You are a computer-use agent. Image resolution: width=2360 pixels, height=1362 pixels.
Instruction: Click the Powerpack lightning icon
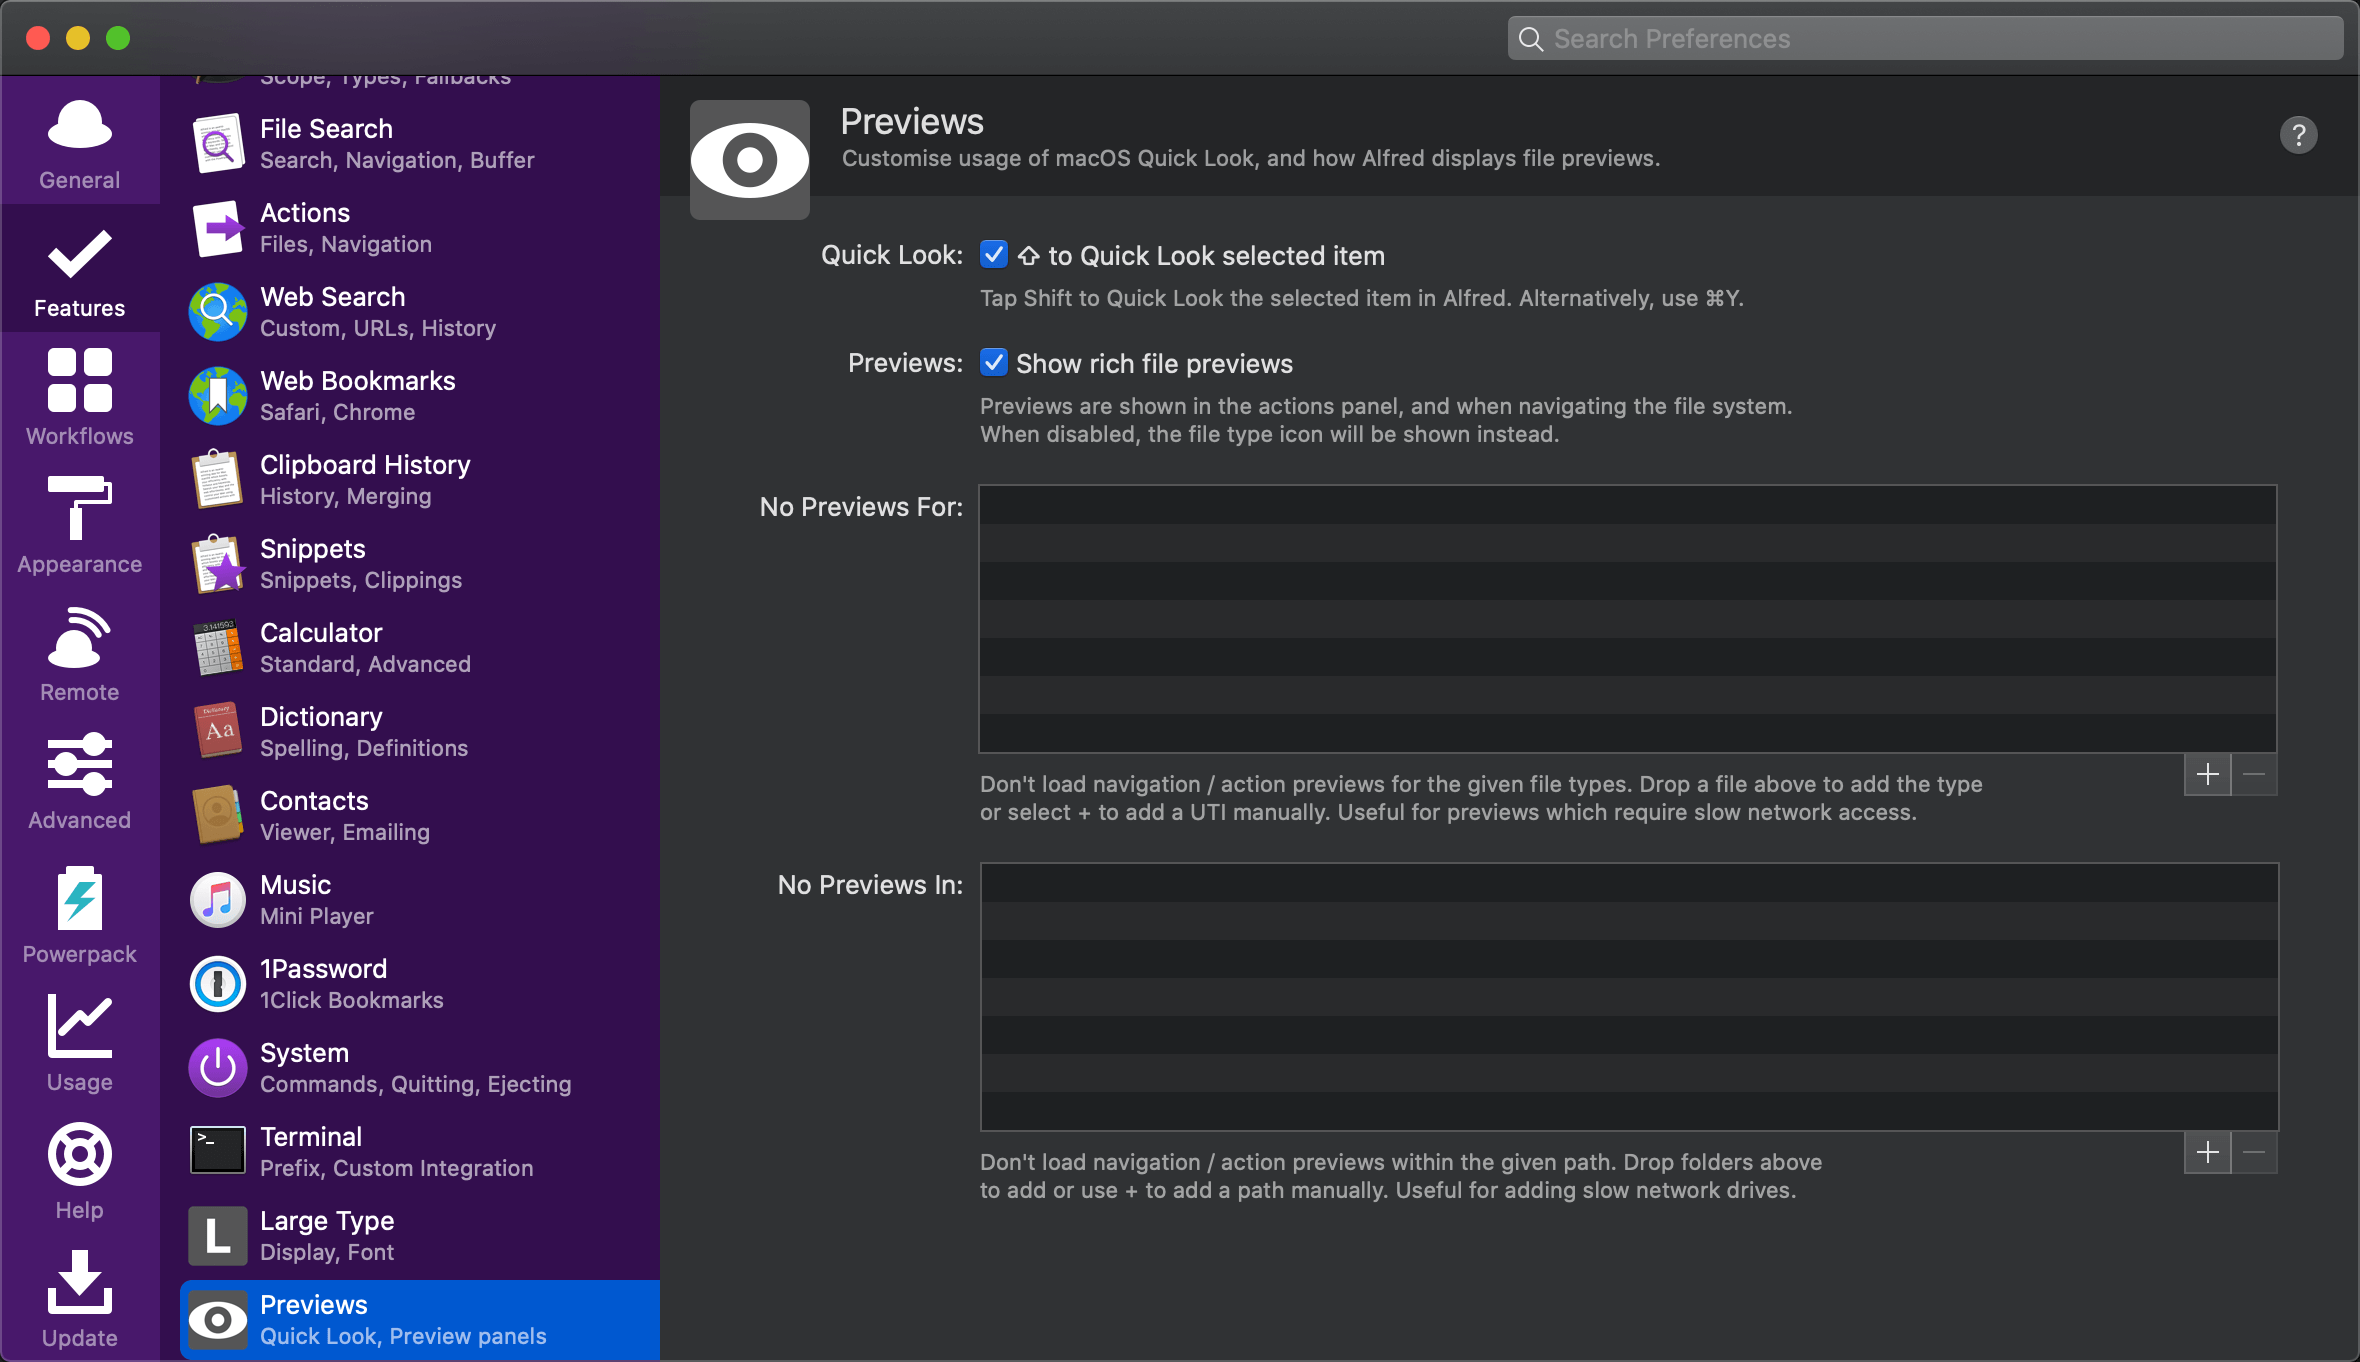(80, 898)
